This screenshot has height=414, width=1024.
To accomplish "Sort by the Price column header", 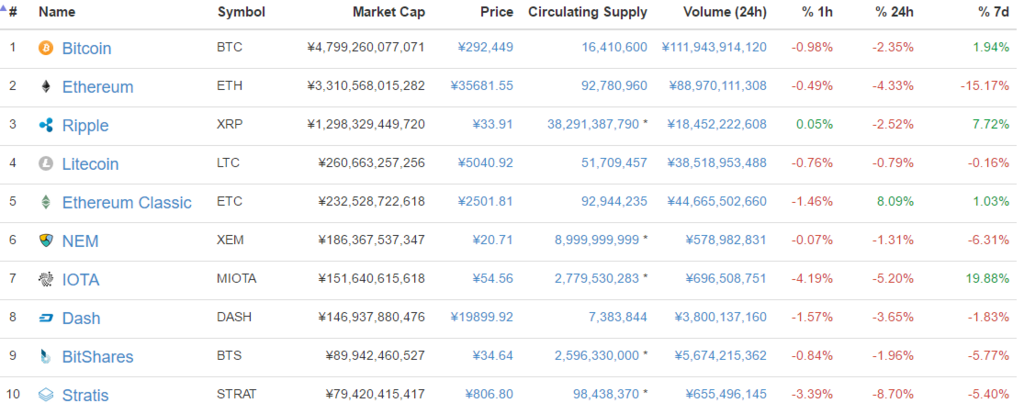I will (x=496, y=12).
